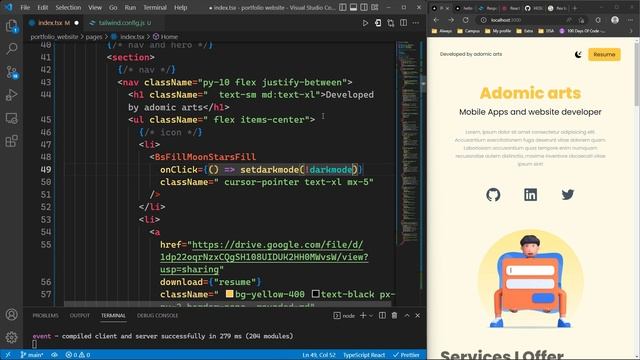Toggle dark mode moon icon on webpage
Viewport: 640px width, 360px height.
tap(578, 54)
